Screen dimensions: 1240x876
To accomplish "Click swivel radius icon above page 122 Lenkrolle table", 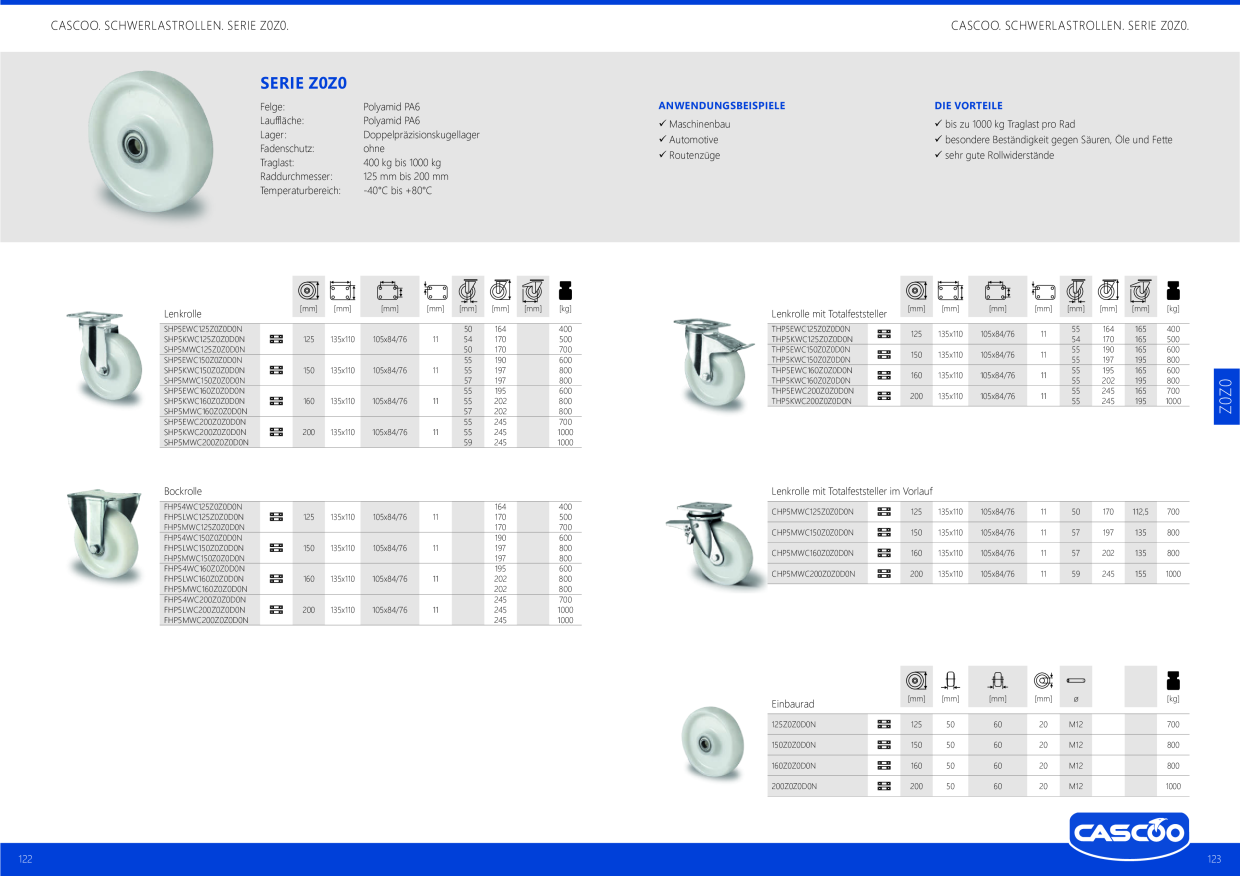I will (x=533, y=290).
